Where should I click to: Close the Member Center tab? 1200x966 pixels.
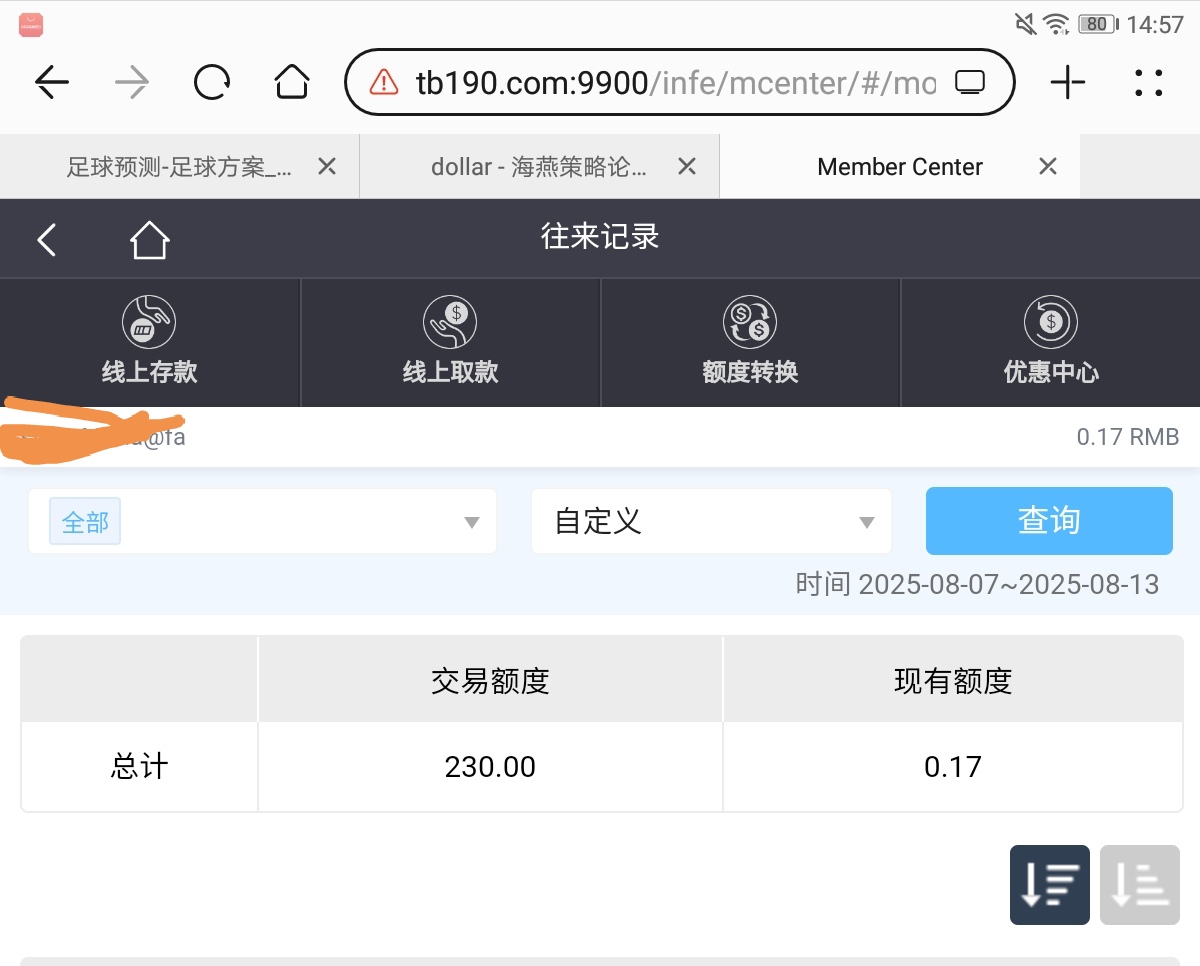1047,167
